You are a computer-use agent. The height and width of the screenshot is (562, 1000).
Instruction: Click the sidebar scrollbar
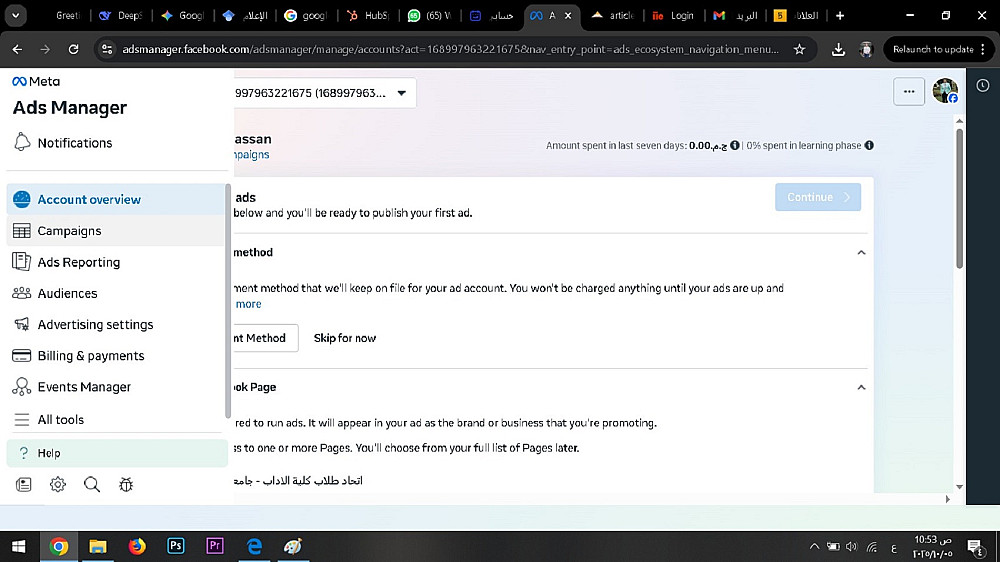pyautogui.click(x=228, y=301)
